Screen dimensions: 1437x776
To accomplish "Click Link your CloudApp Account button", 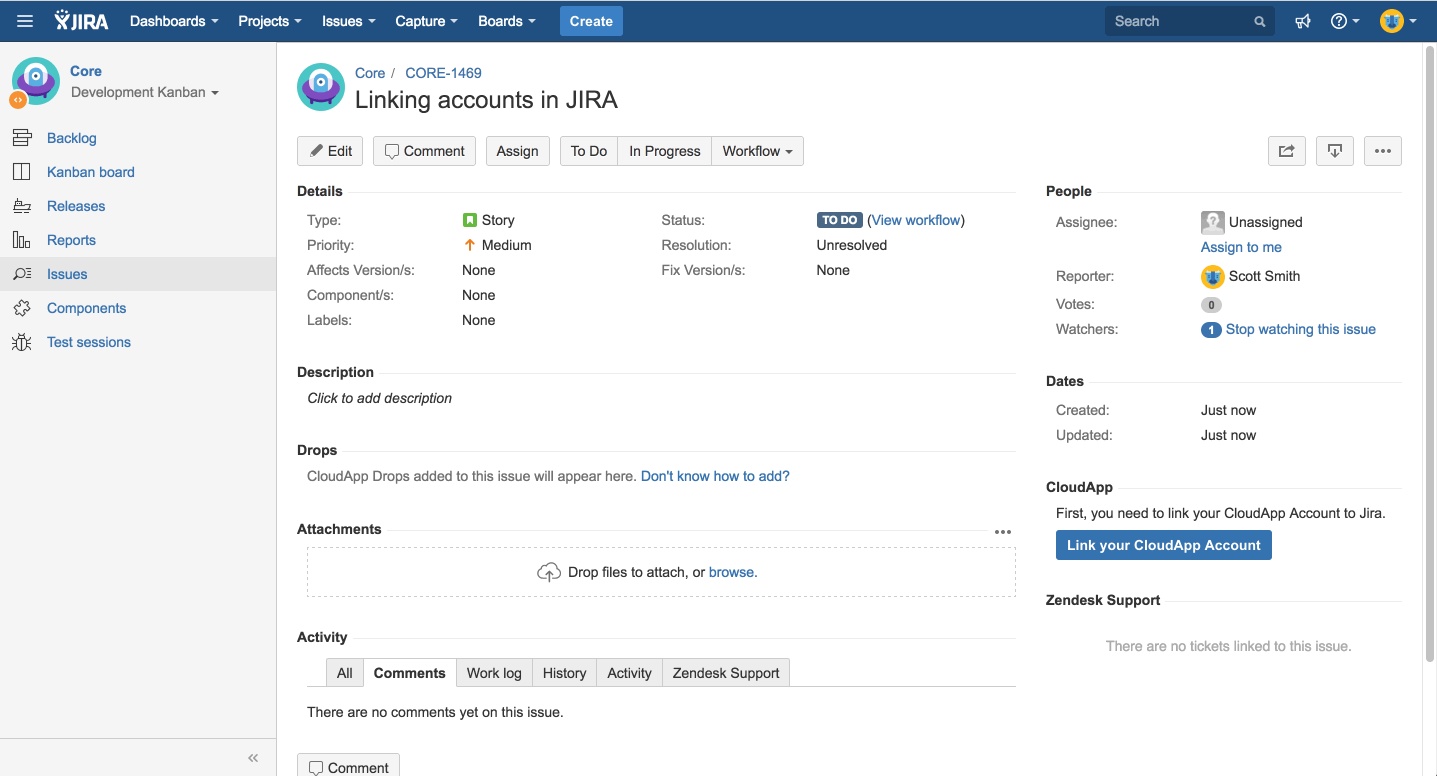I will 1164,545.
